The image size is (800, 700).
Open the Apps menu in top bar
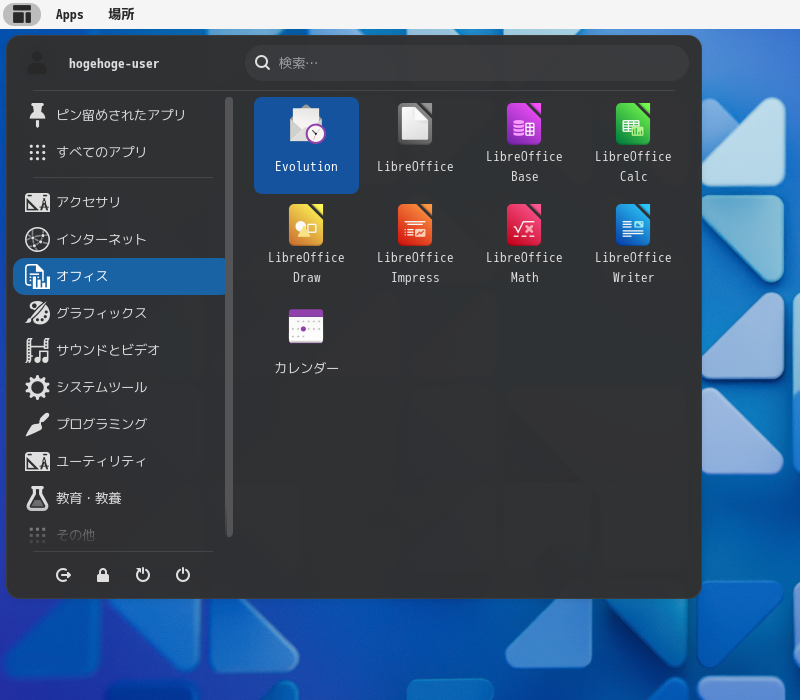[x=69, y=14]
